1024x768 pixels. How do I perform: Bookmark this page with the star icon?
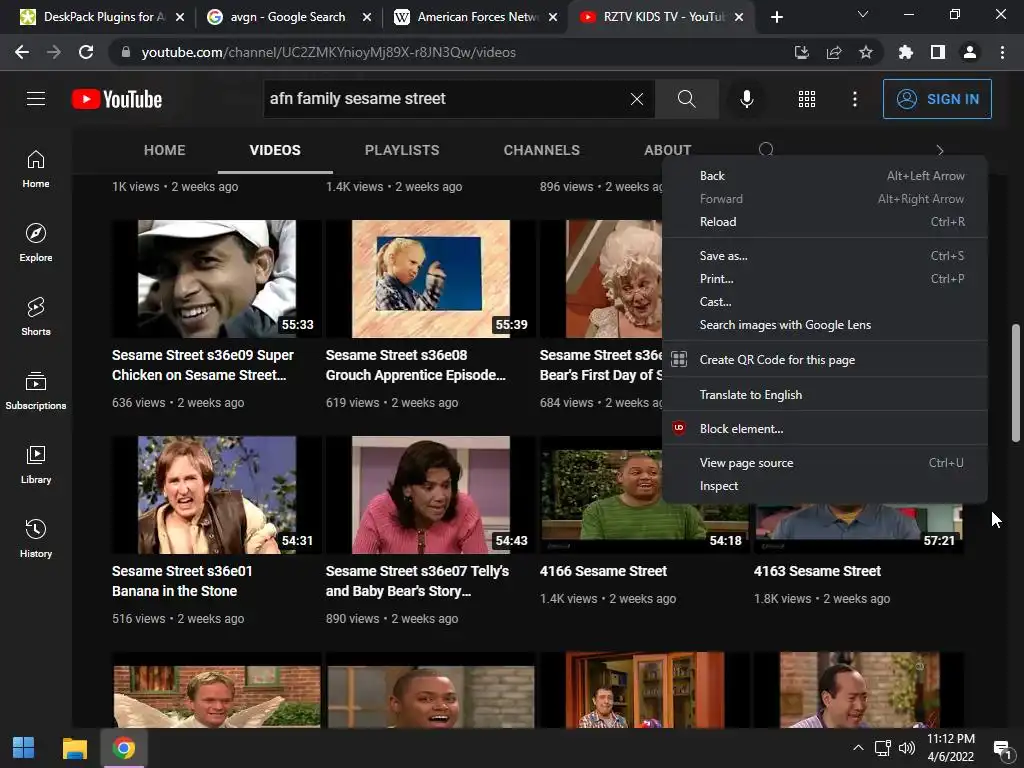click(866, 52)
